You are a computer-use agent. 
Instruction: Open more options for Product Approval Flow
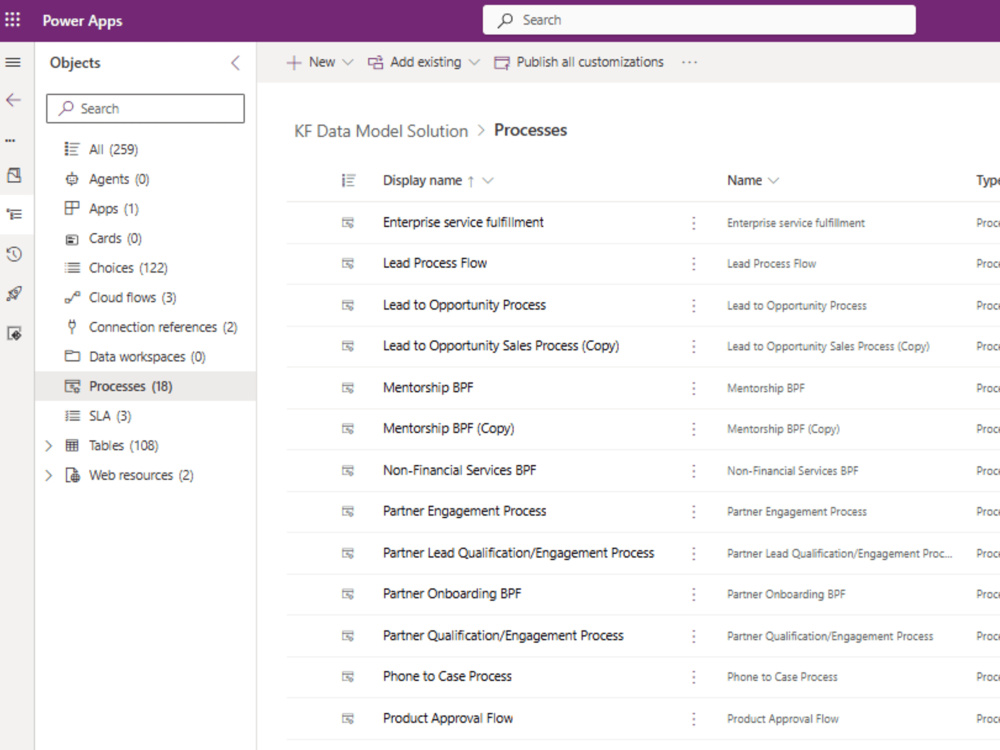pos(694,719)
